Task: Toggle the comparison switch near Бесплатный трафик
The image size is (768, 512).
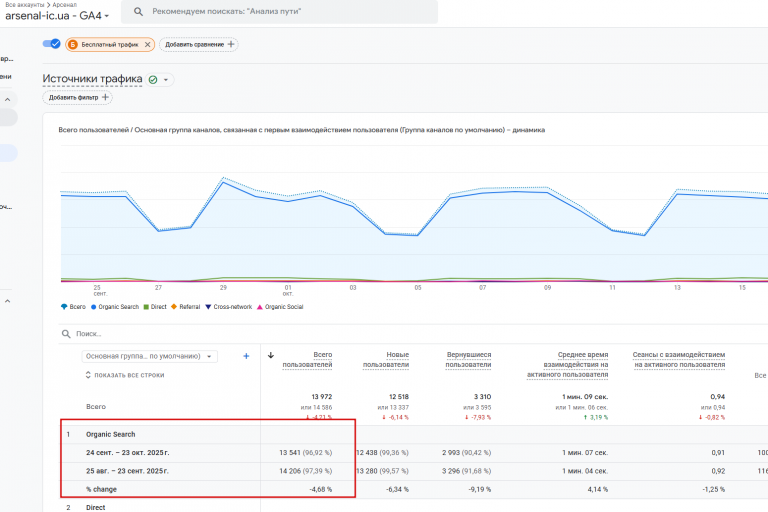Action: point(51,44)
